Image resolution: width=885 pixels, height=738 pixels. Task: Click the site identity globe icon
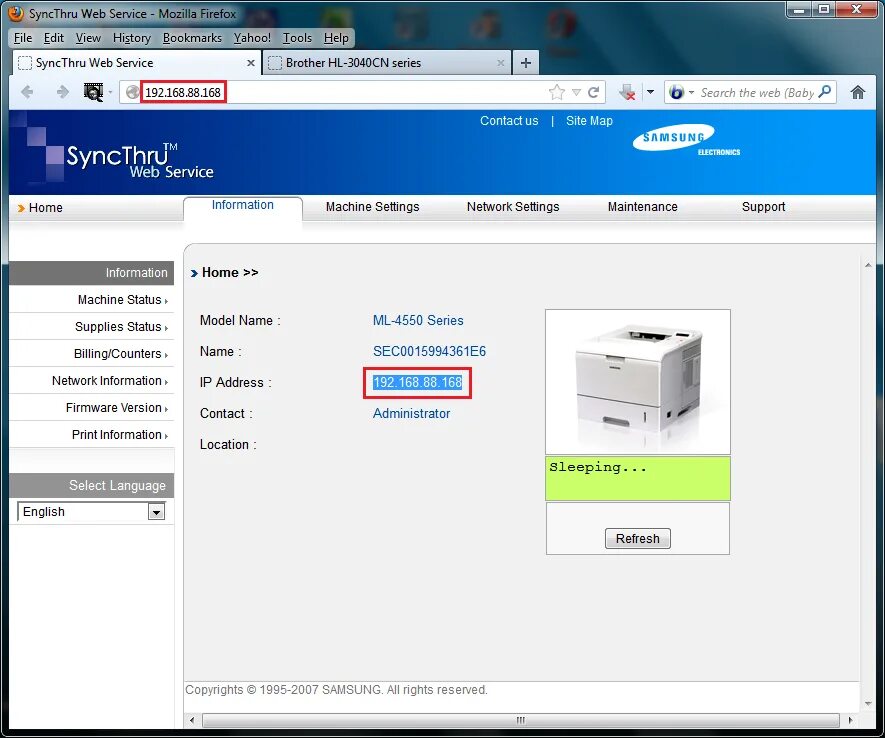tap(132, 92)
